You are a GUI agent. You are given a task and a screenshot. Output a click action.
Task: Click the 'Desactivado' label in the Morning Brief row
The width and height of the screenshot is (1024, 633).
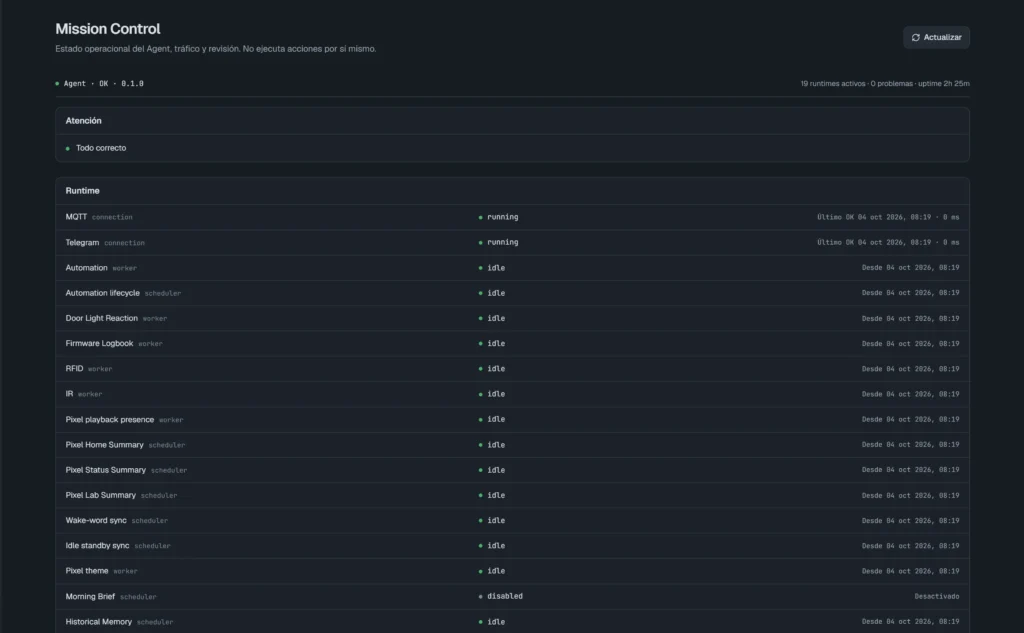point(937,596)
